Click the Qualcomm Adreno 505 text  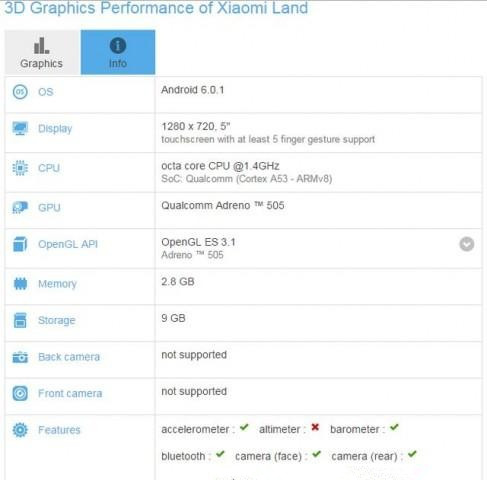pos(223,205)
